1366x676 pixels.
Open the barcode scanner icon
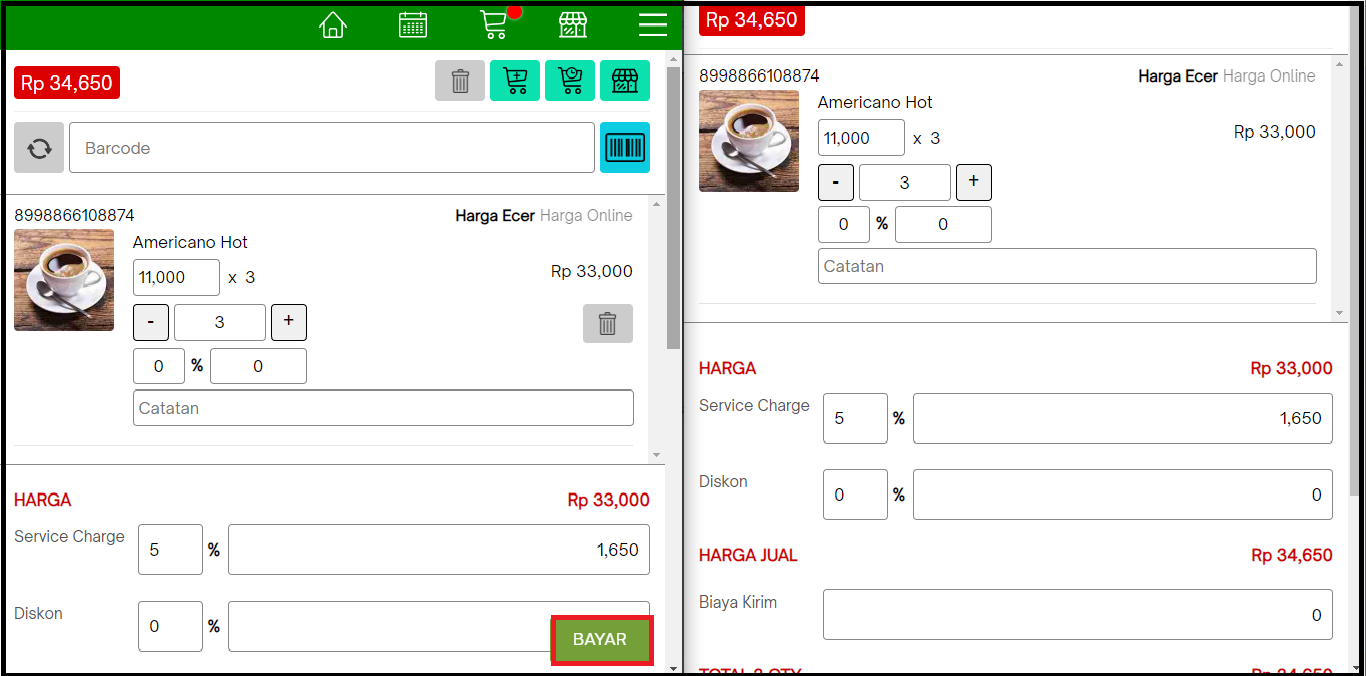tap(624, 147)
